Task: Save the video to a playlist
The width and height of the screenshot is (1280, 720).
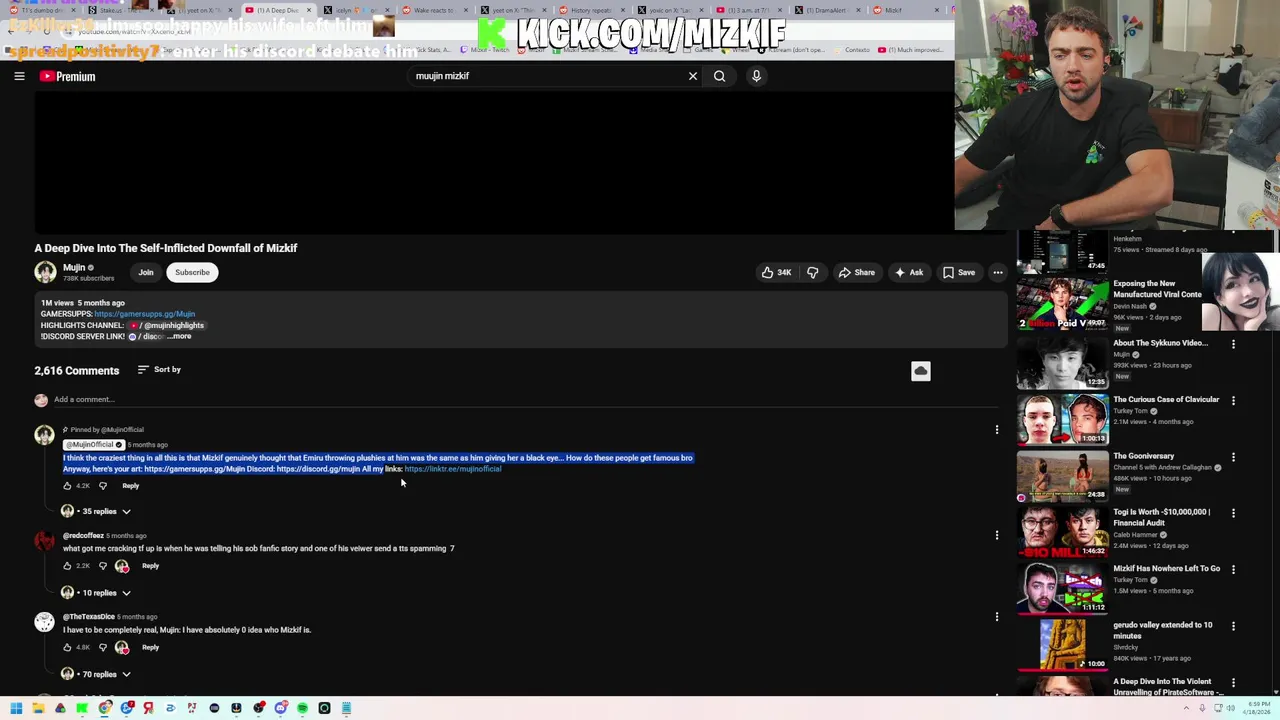Action: (x=958, y=272)
